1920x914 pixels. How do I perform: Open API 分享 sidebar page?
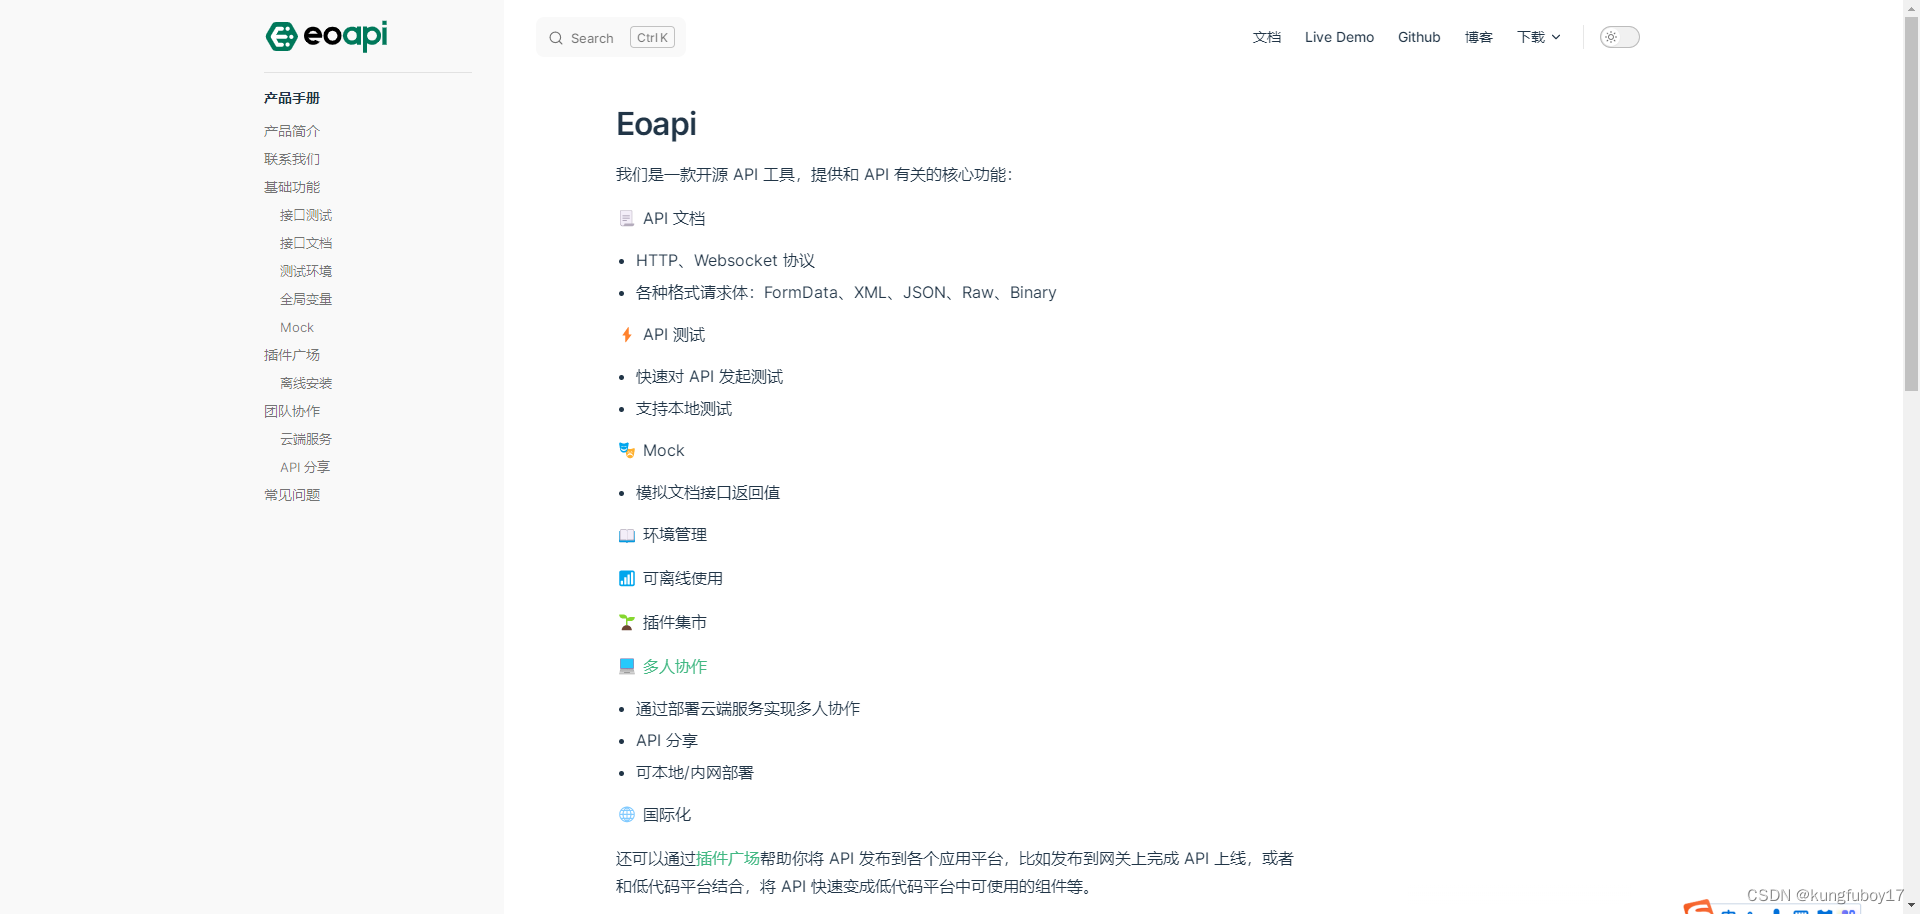[x=305, y=467]
